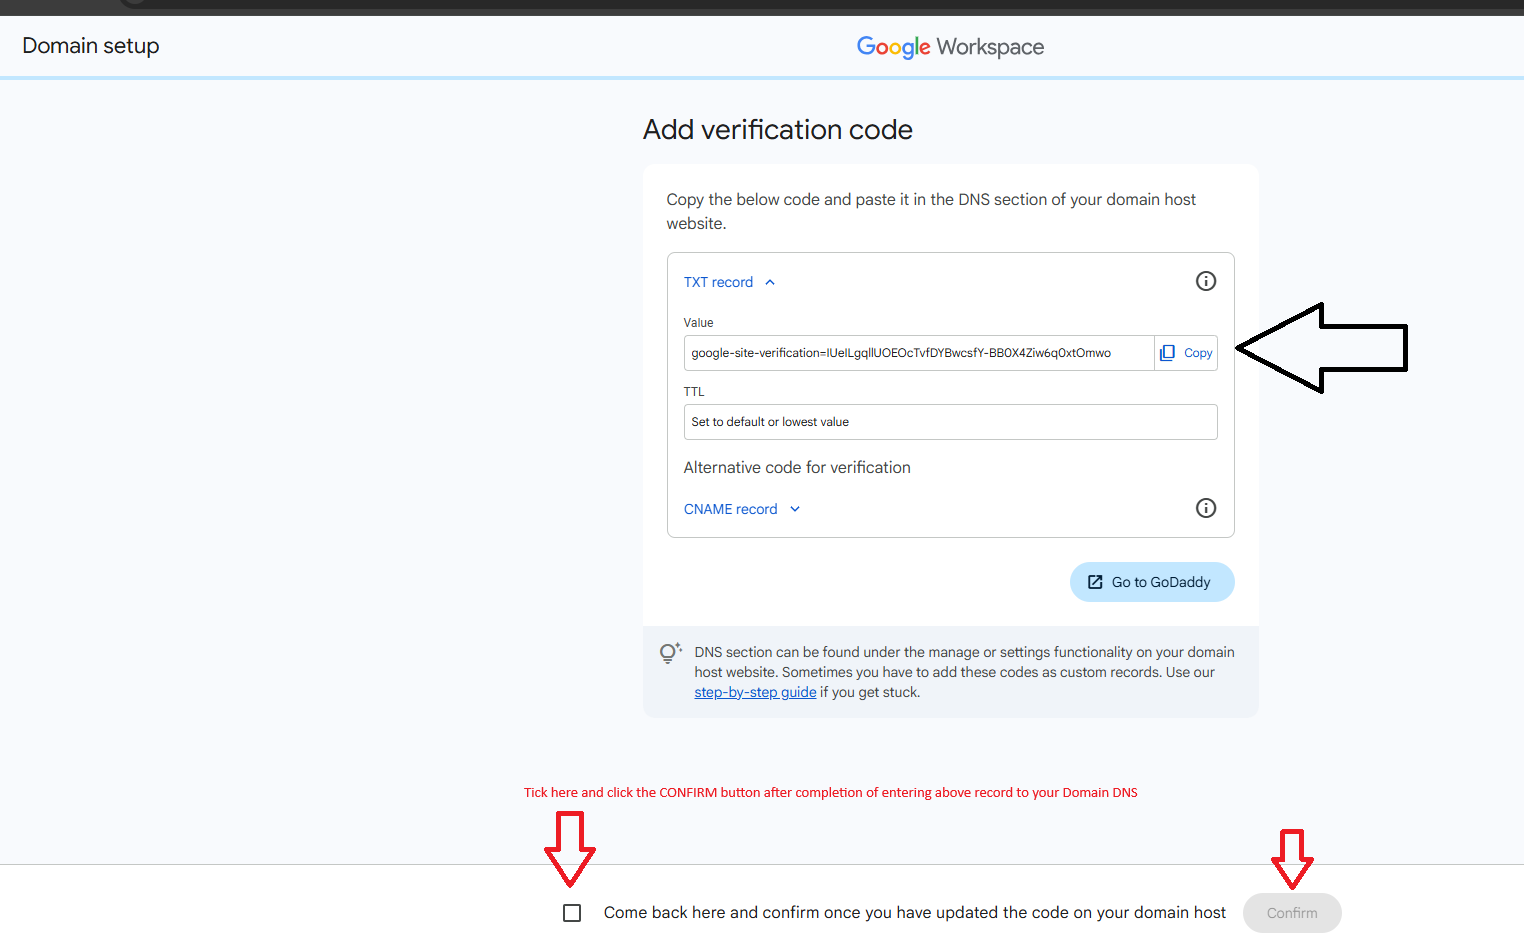Click the TTL field
1524x952 pixels.
click(x=950, y=422)
